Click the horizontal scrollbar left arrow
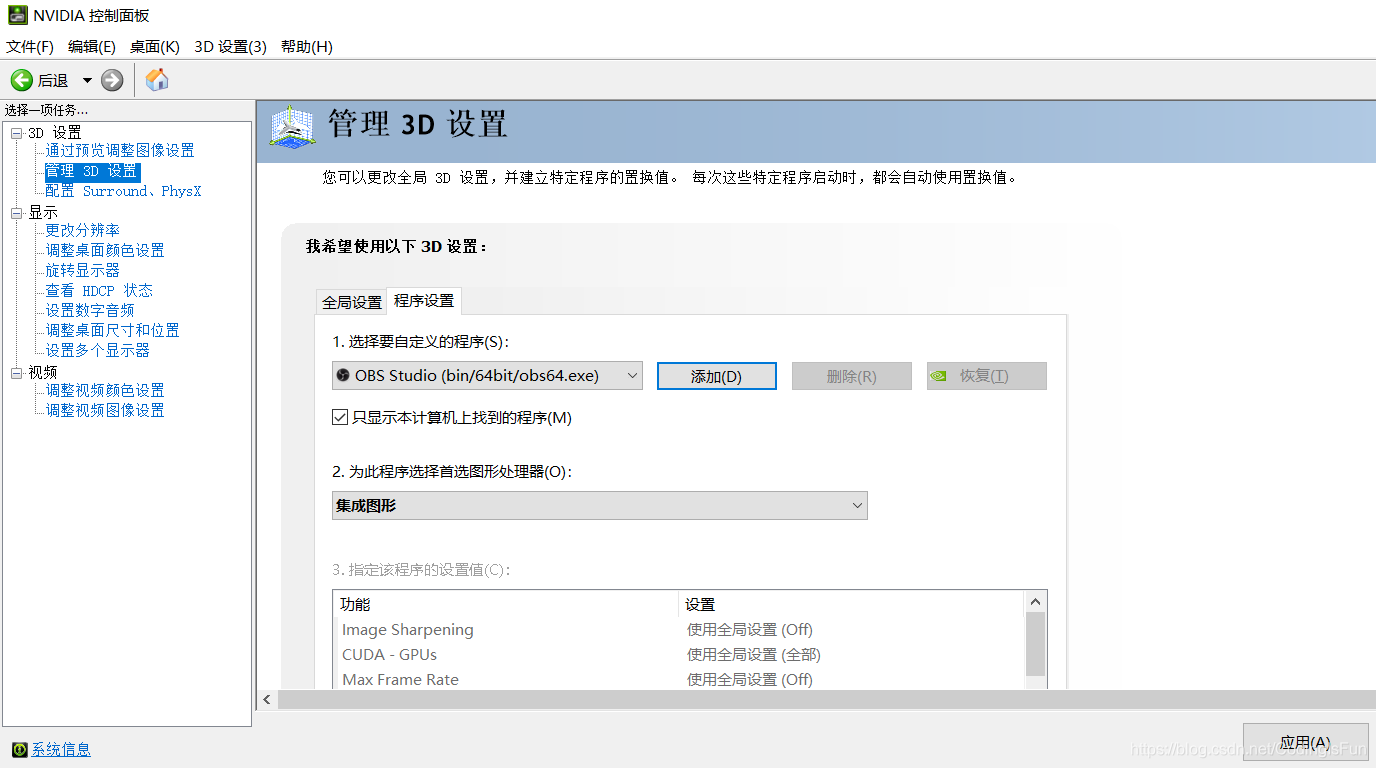The width and height of the screenshot is (1376, 768). pos(267,700)
